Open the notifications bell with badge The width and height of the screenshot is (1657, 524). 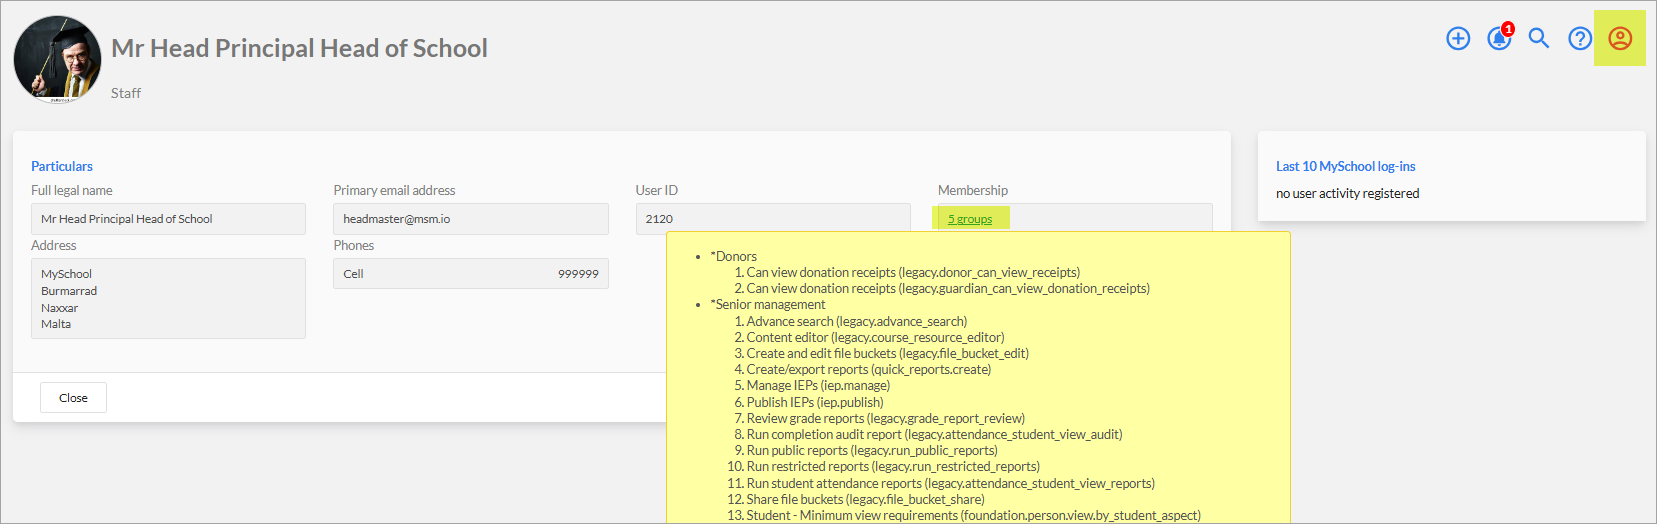click(x=1499, y=37)
